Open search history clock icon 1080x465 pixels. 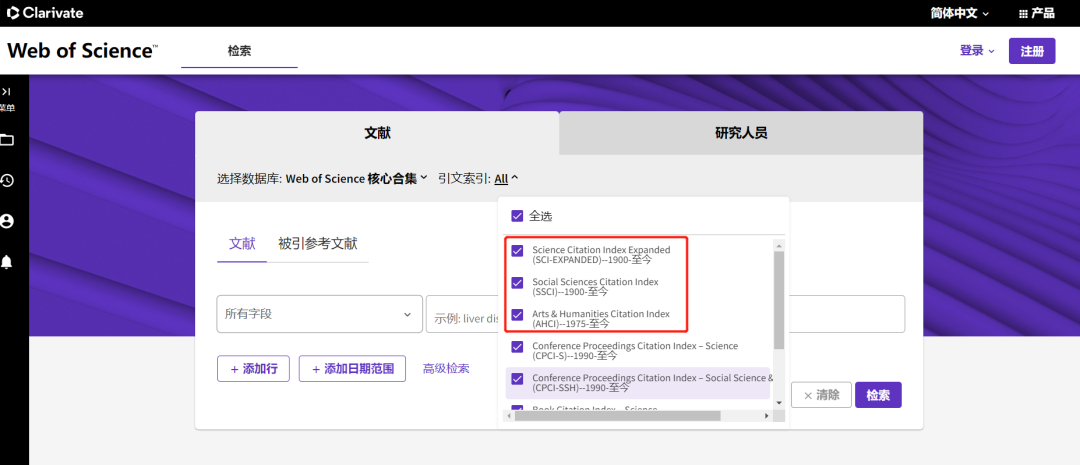click(x=7, y=180)
